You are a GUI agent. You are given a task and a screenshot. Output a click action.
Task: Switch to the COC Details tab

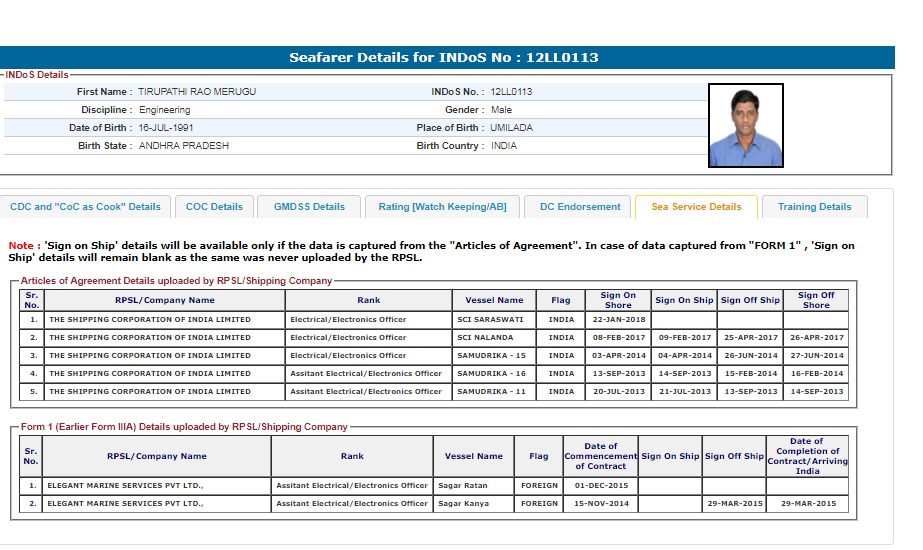214,207
